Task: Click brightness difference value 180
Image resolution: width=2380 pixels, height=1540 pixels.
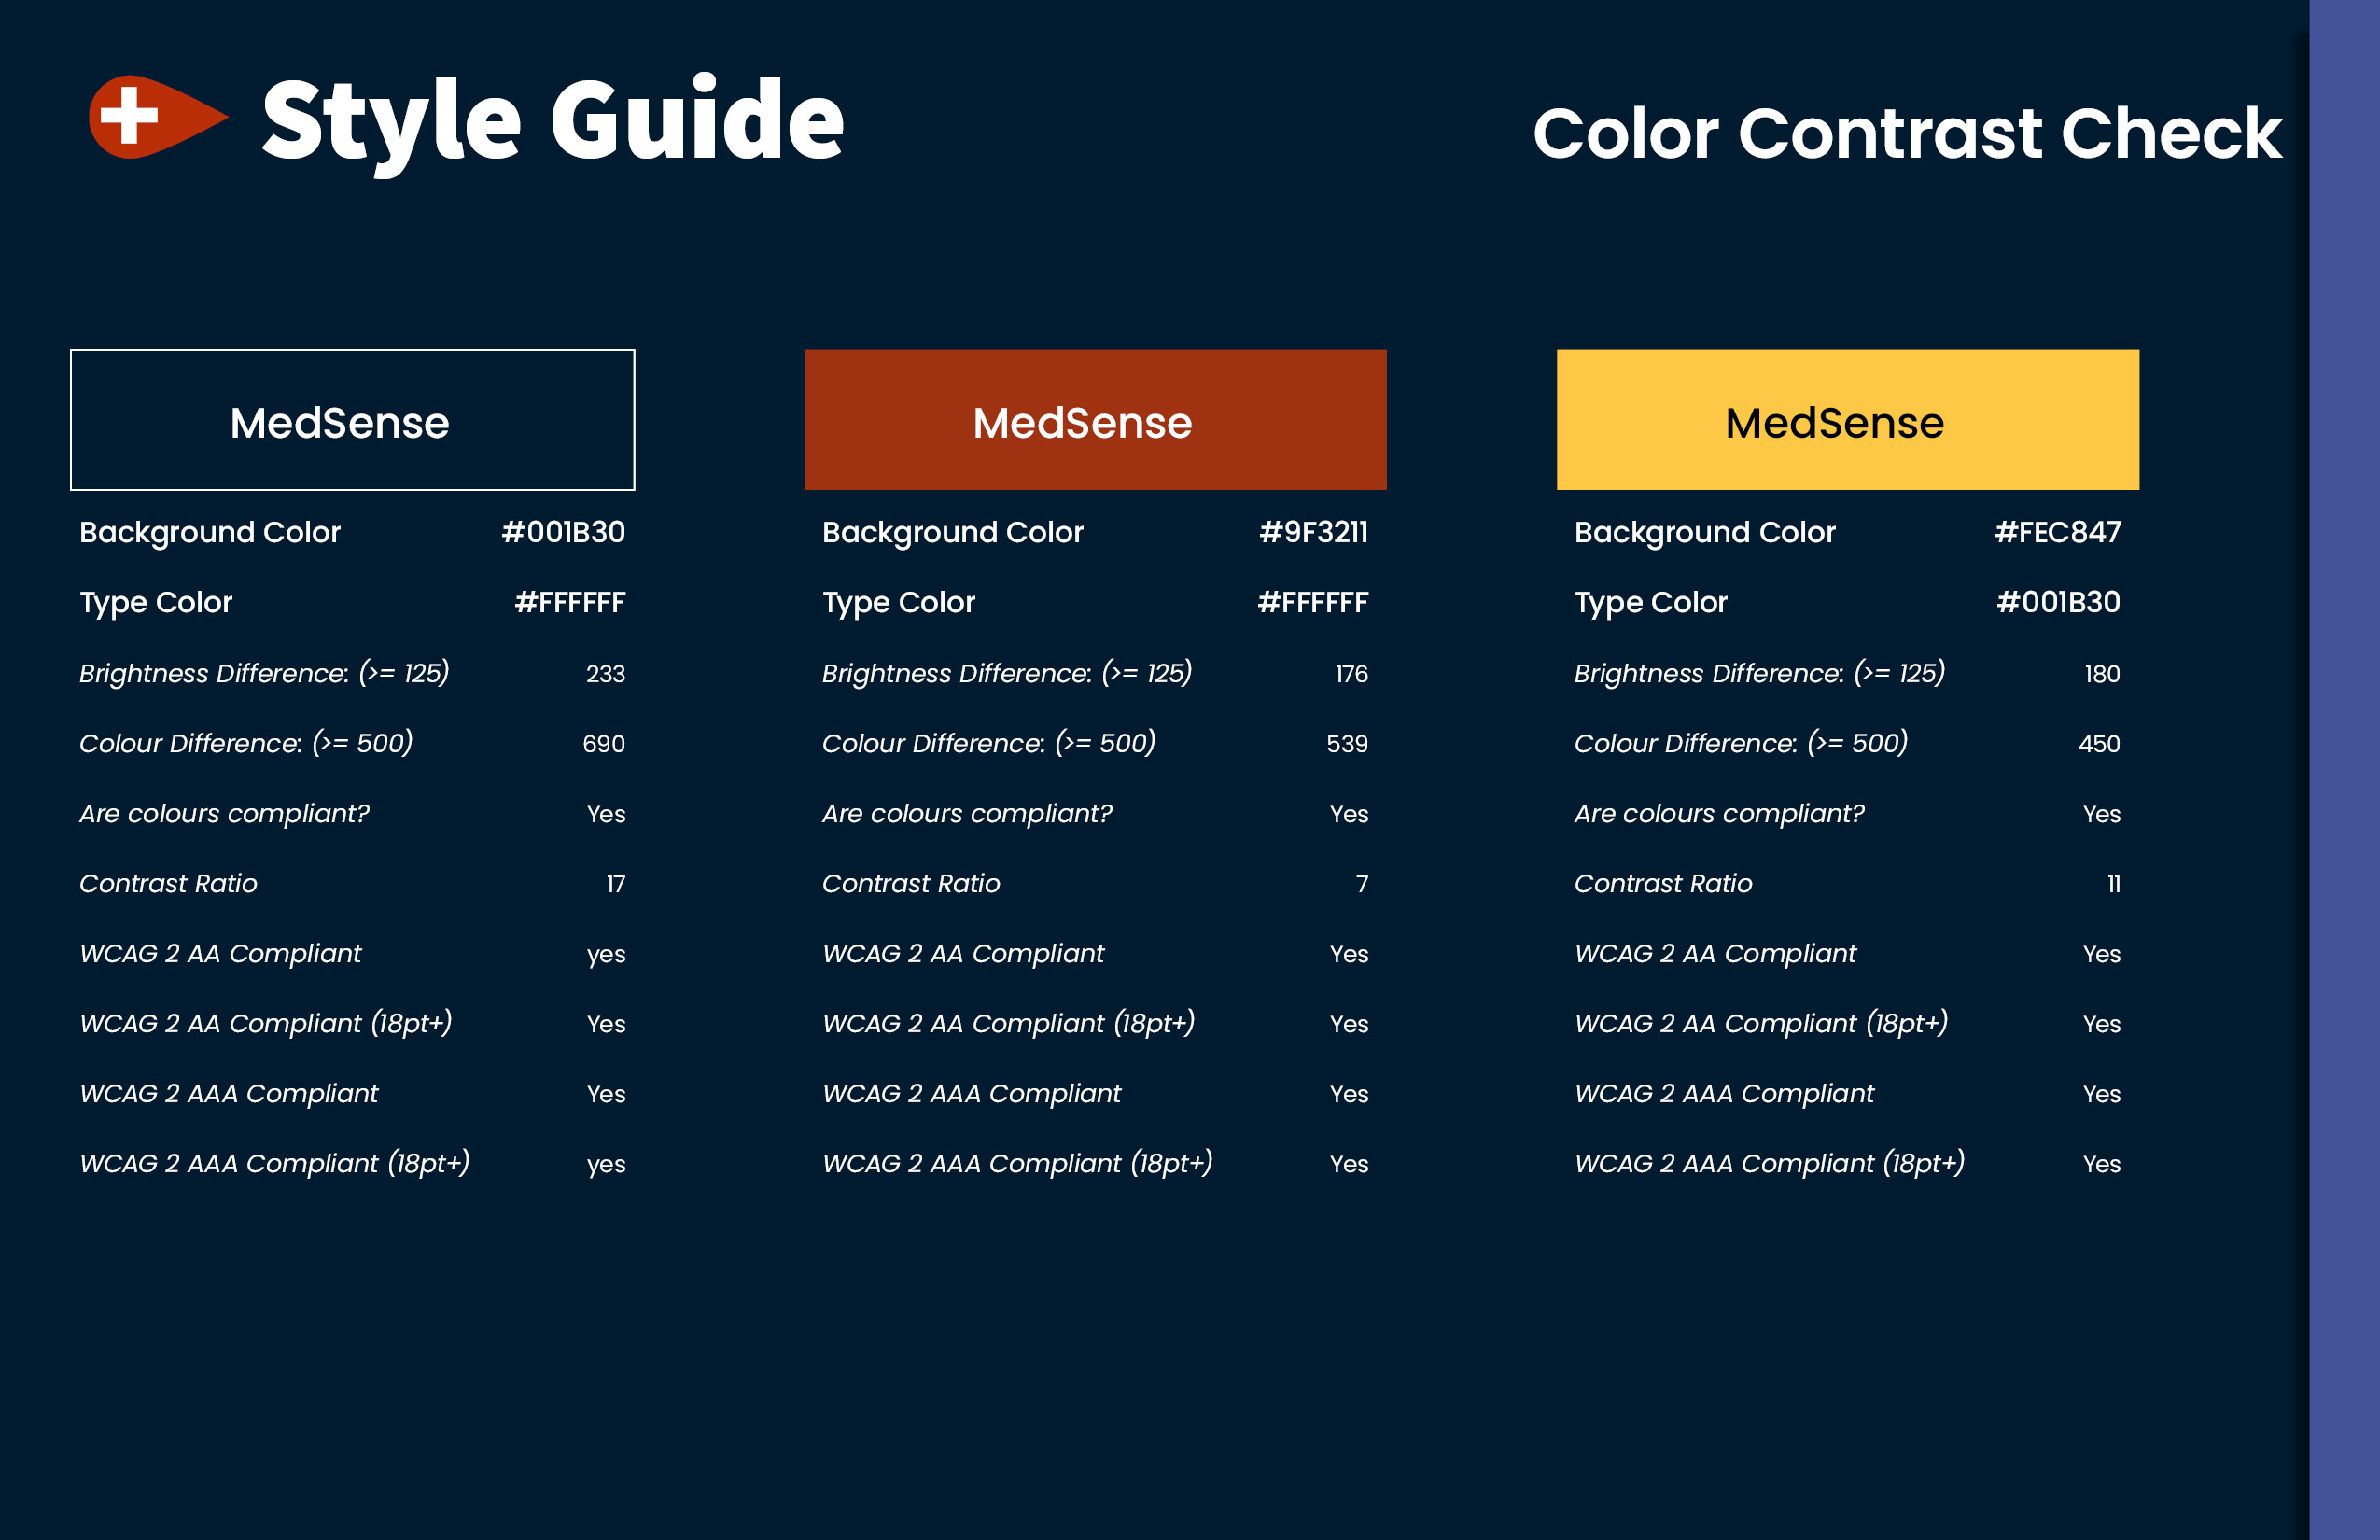Action: pyautogui.click(x=2102, y=674)
